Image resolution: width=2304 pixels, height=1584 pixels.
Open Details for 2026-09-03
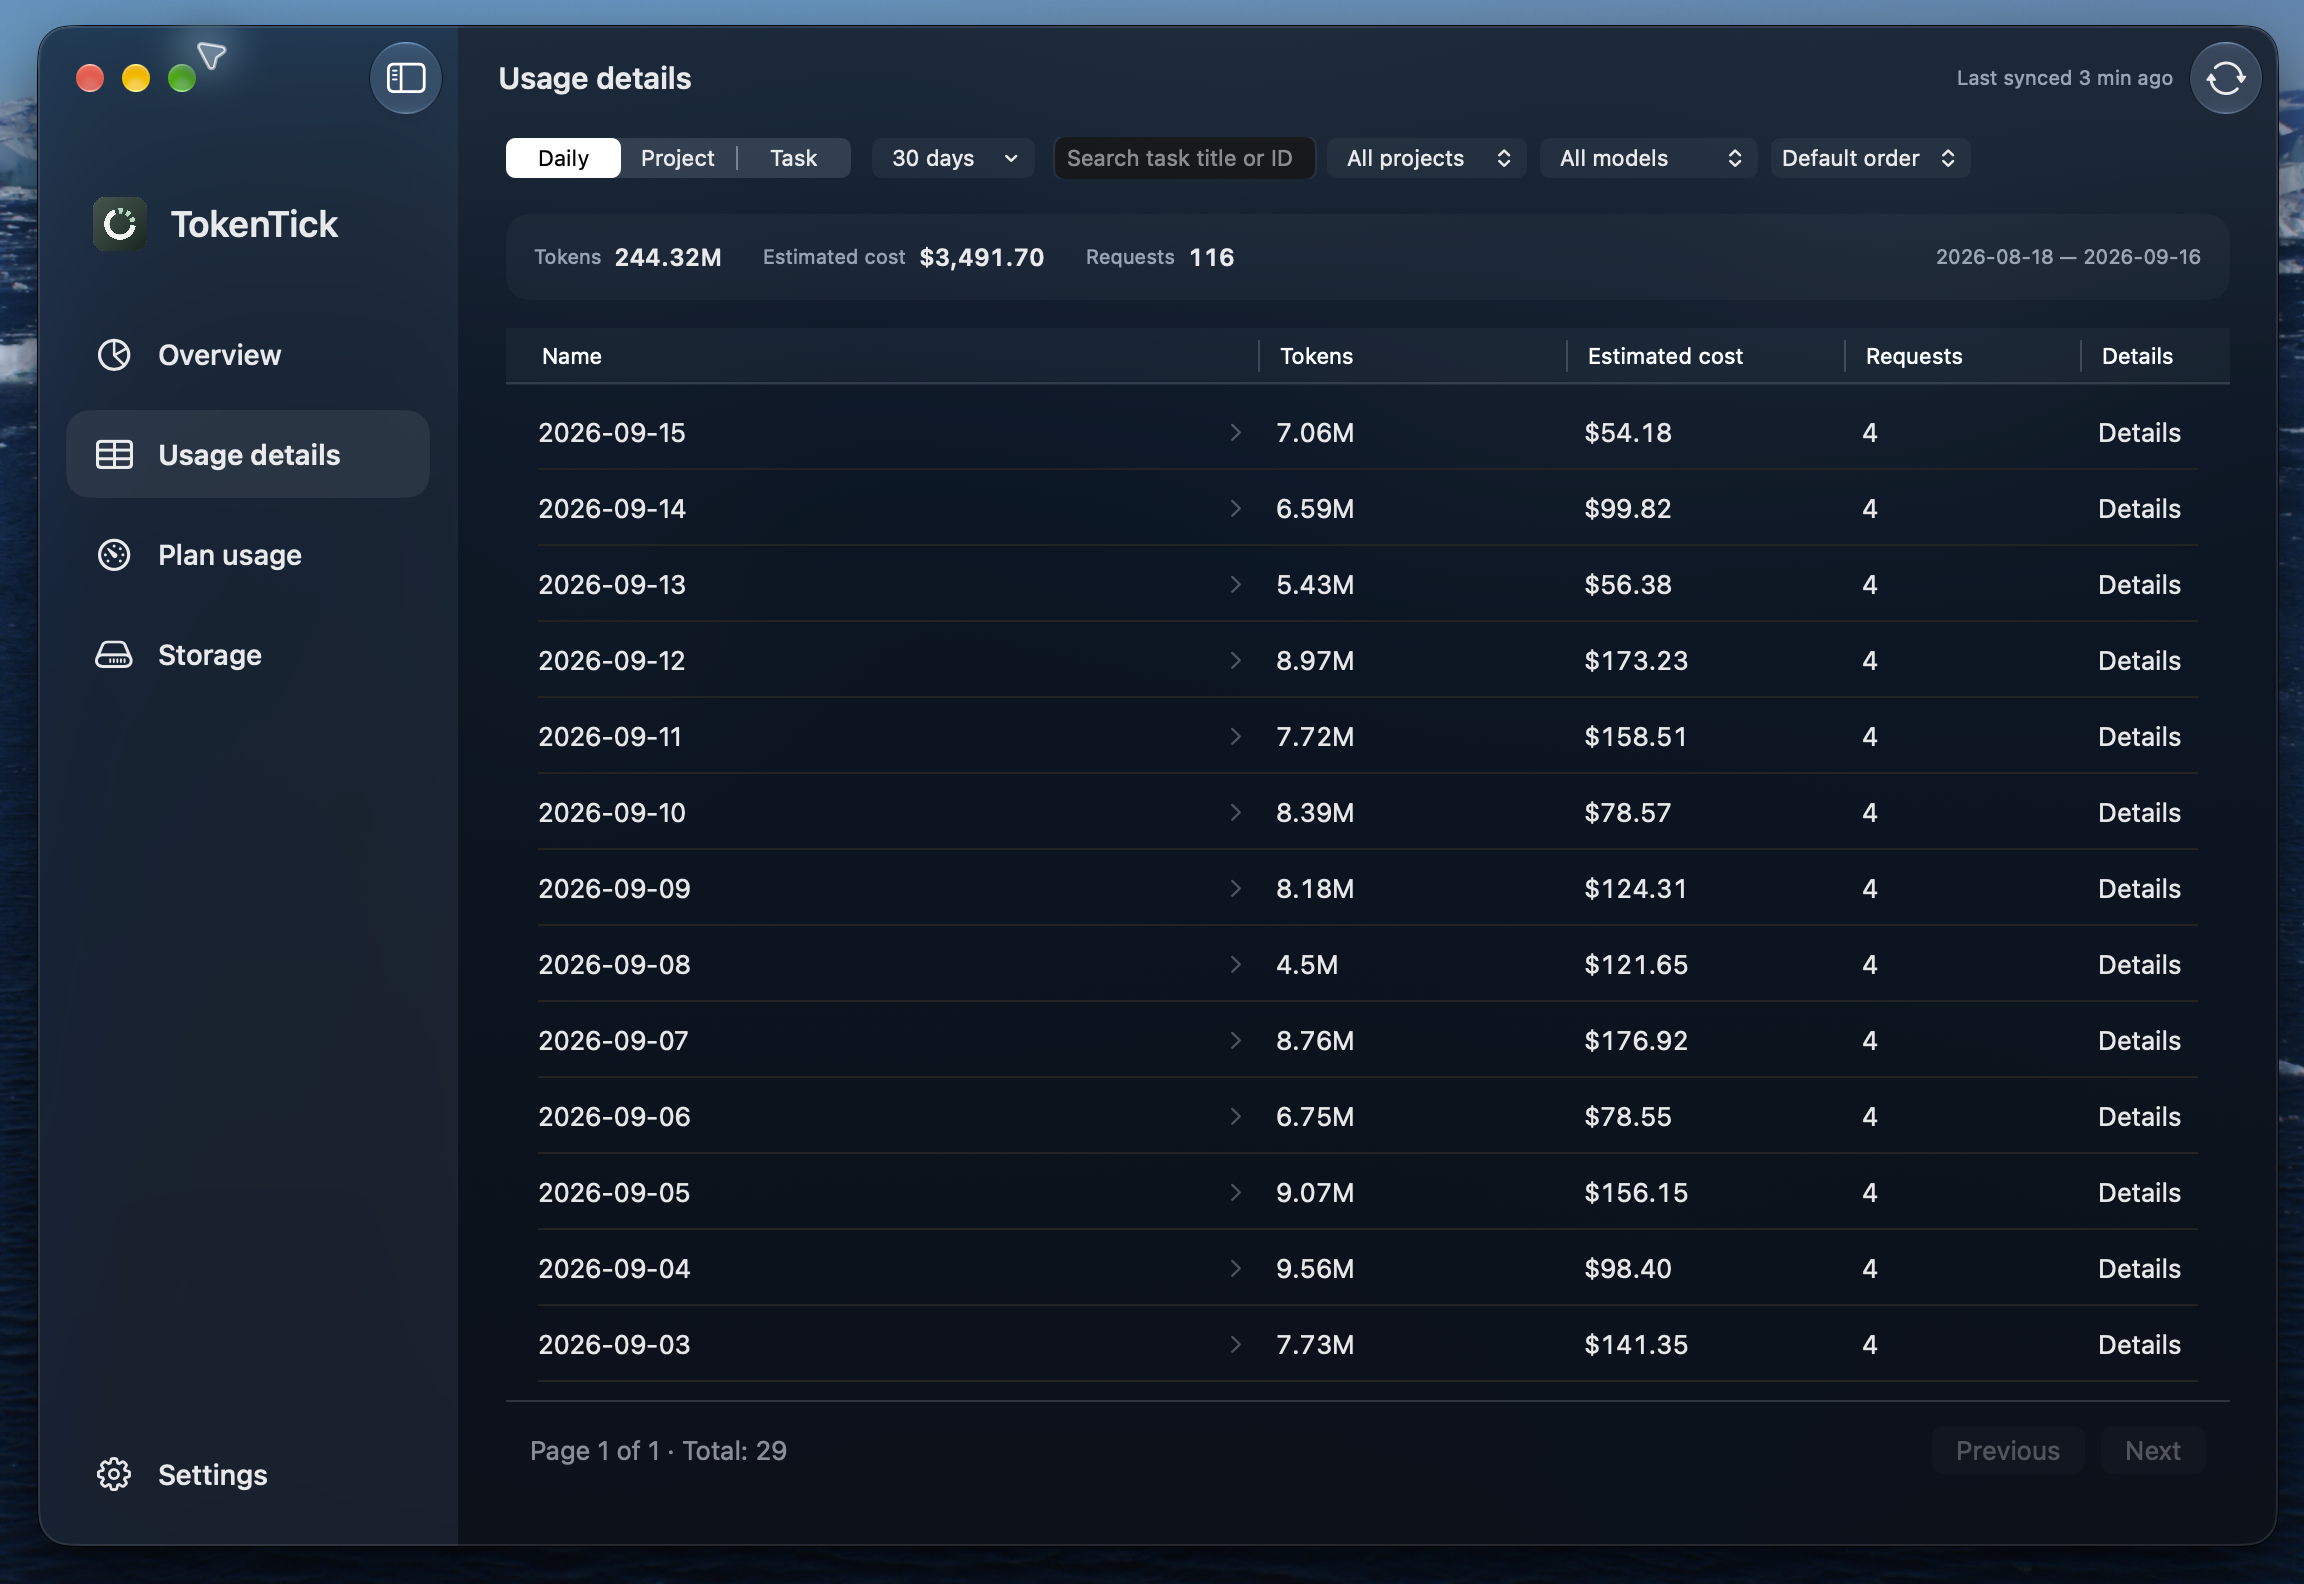pyautogui.click(x=2139, y=1344)
